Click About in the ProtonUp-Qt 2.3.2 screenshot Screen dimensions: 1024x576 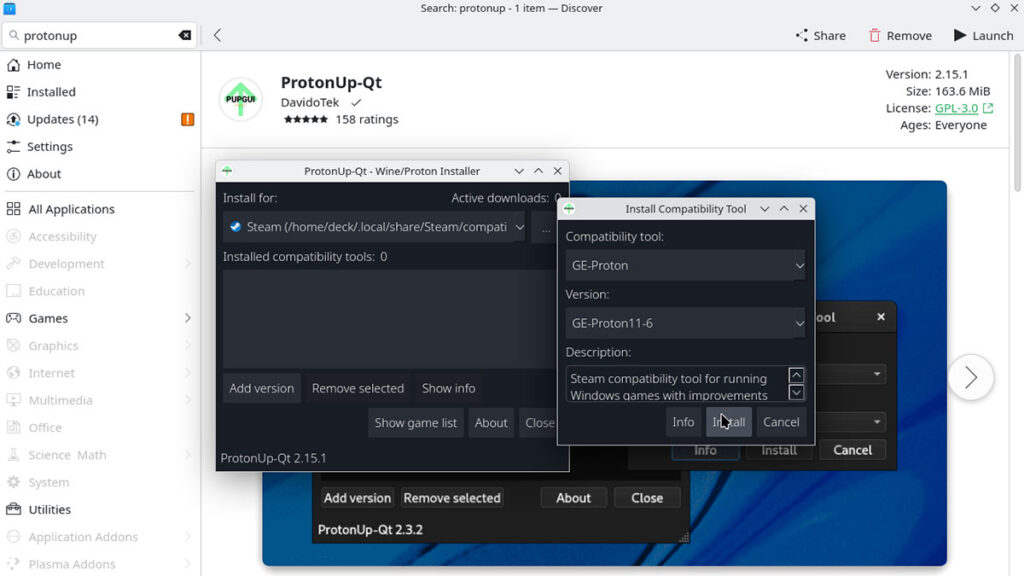click(573, 498)
